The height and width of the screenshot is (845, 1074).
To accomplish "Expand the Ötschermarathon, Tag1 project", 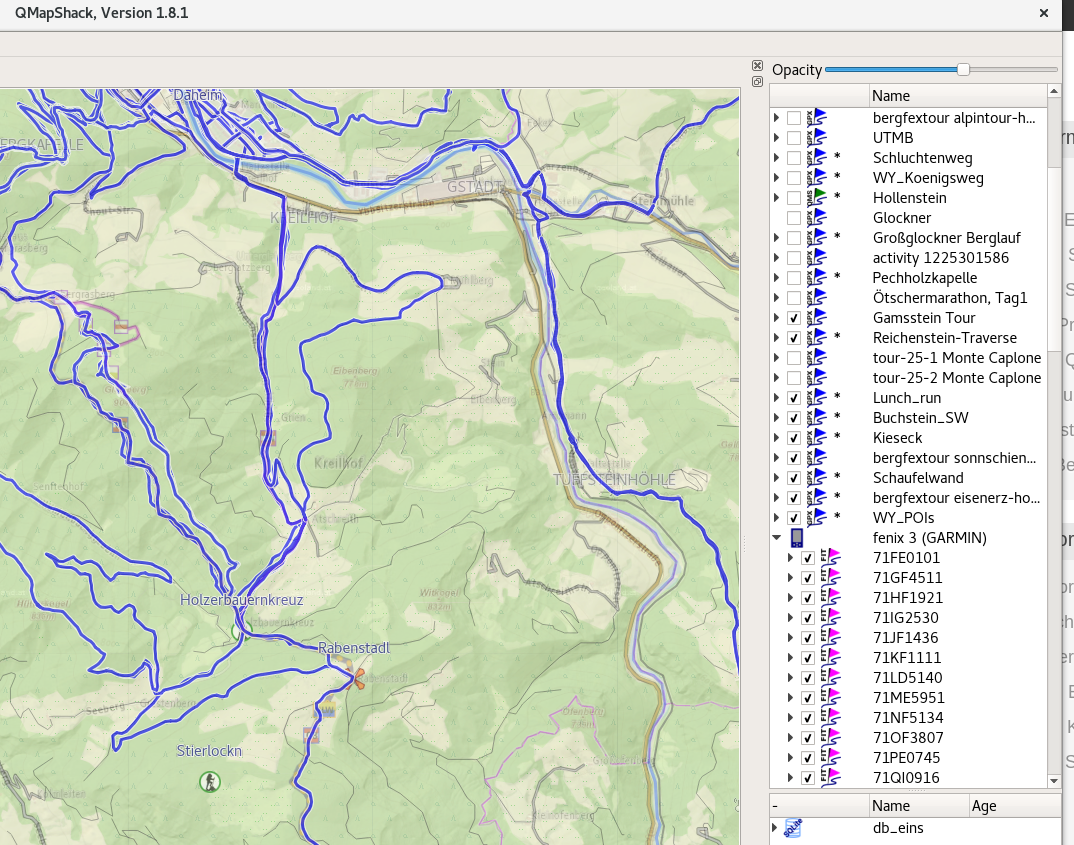I will pos(776,298).
